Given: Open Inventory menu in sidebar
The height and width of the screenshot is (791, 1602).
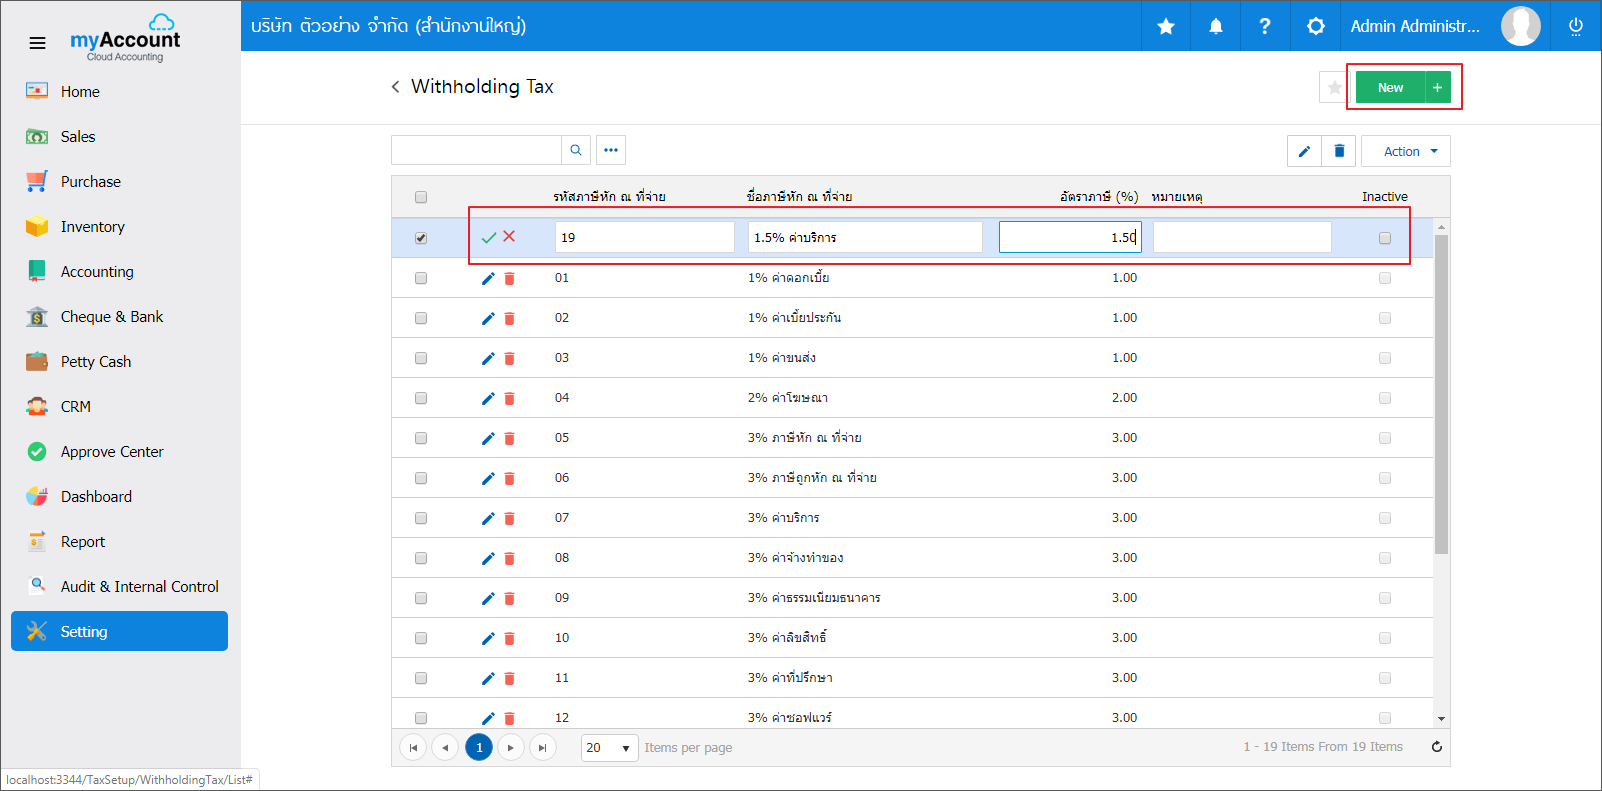Looking at the screenshot, I should (120, 226).
